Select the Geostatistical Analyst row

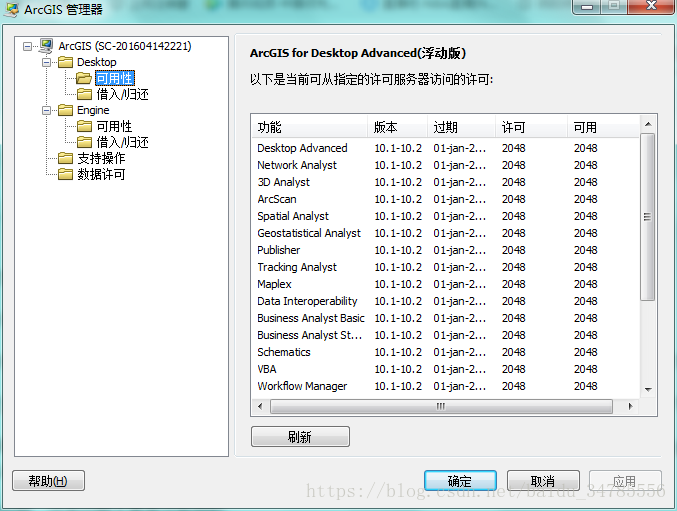pyautogui.click(x=445, y=233)
